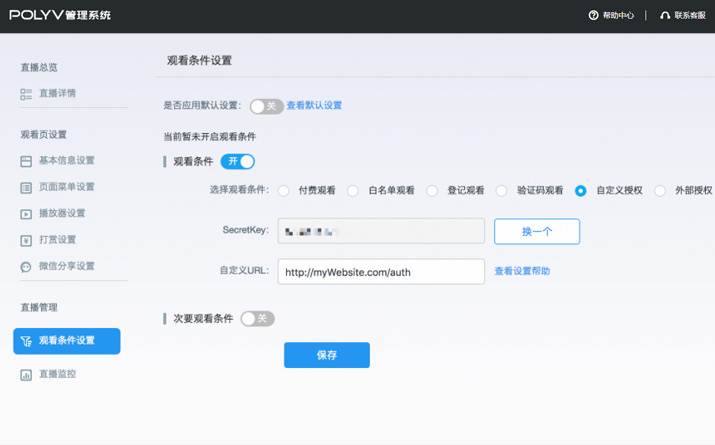Viewport: 715px width, 445px height.
Task: Click the 直播监控 chart icon
Action: tap(26, 375)
